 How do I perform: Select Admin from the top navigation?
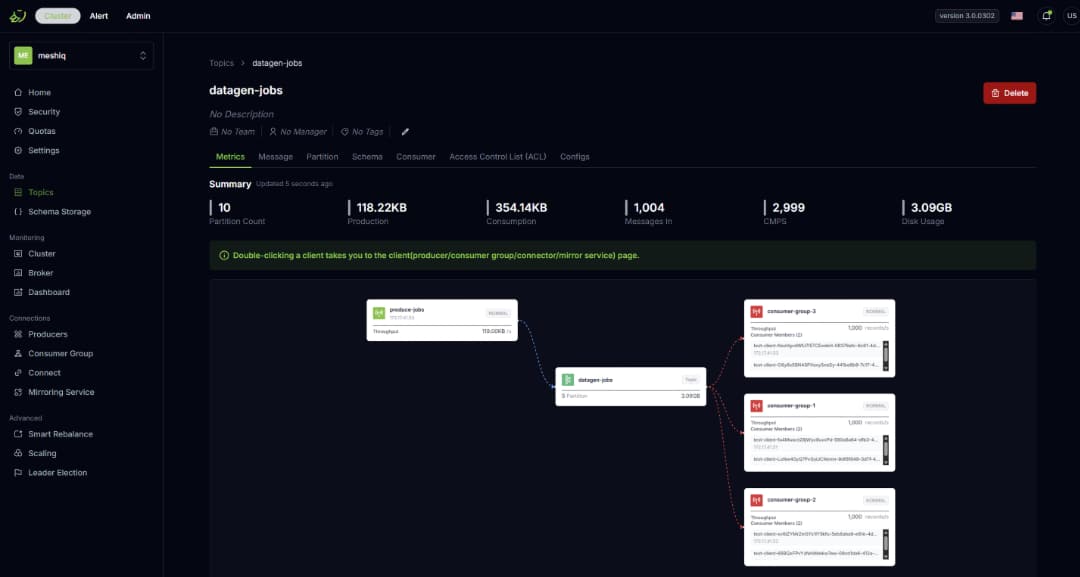pos(138,15)
